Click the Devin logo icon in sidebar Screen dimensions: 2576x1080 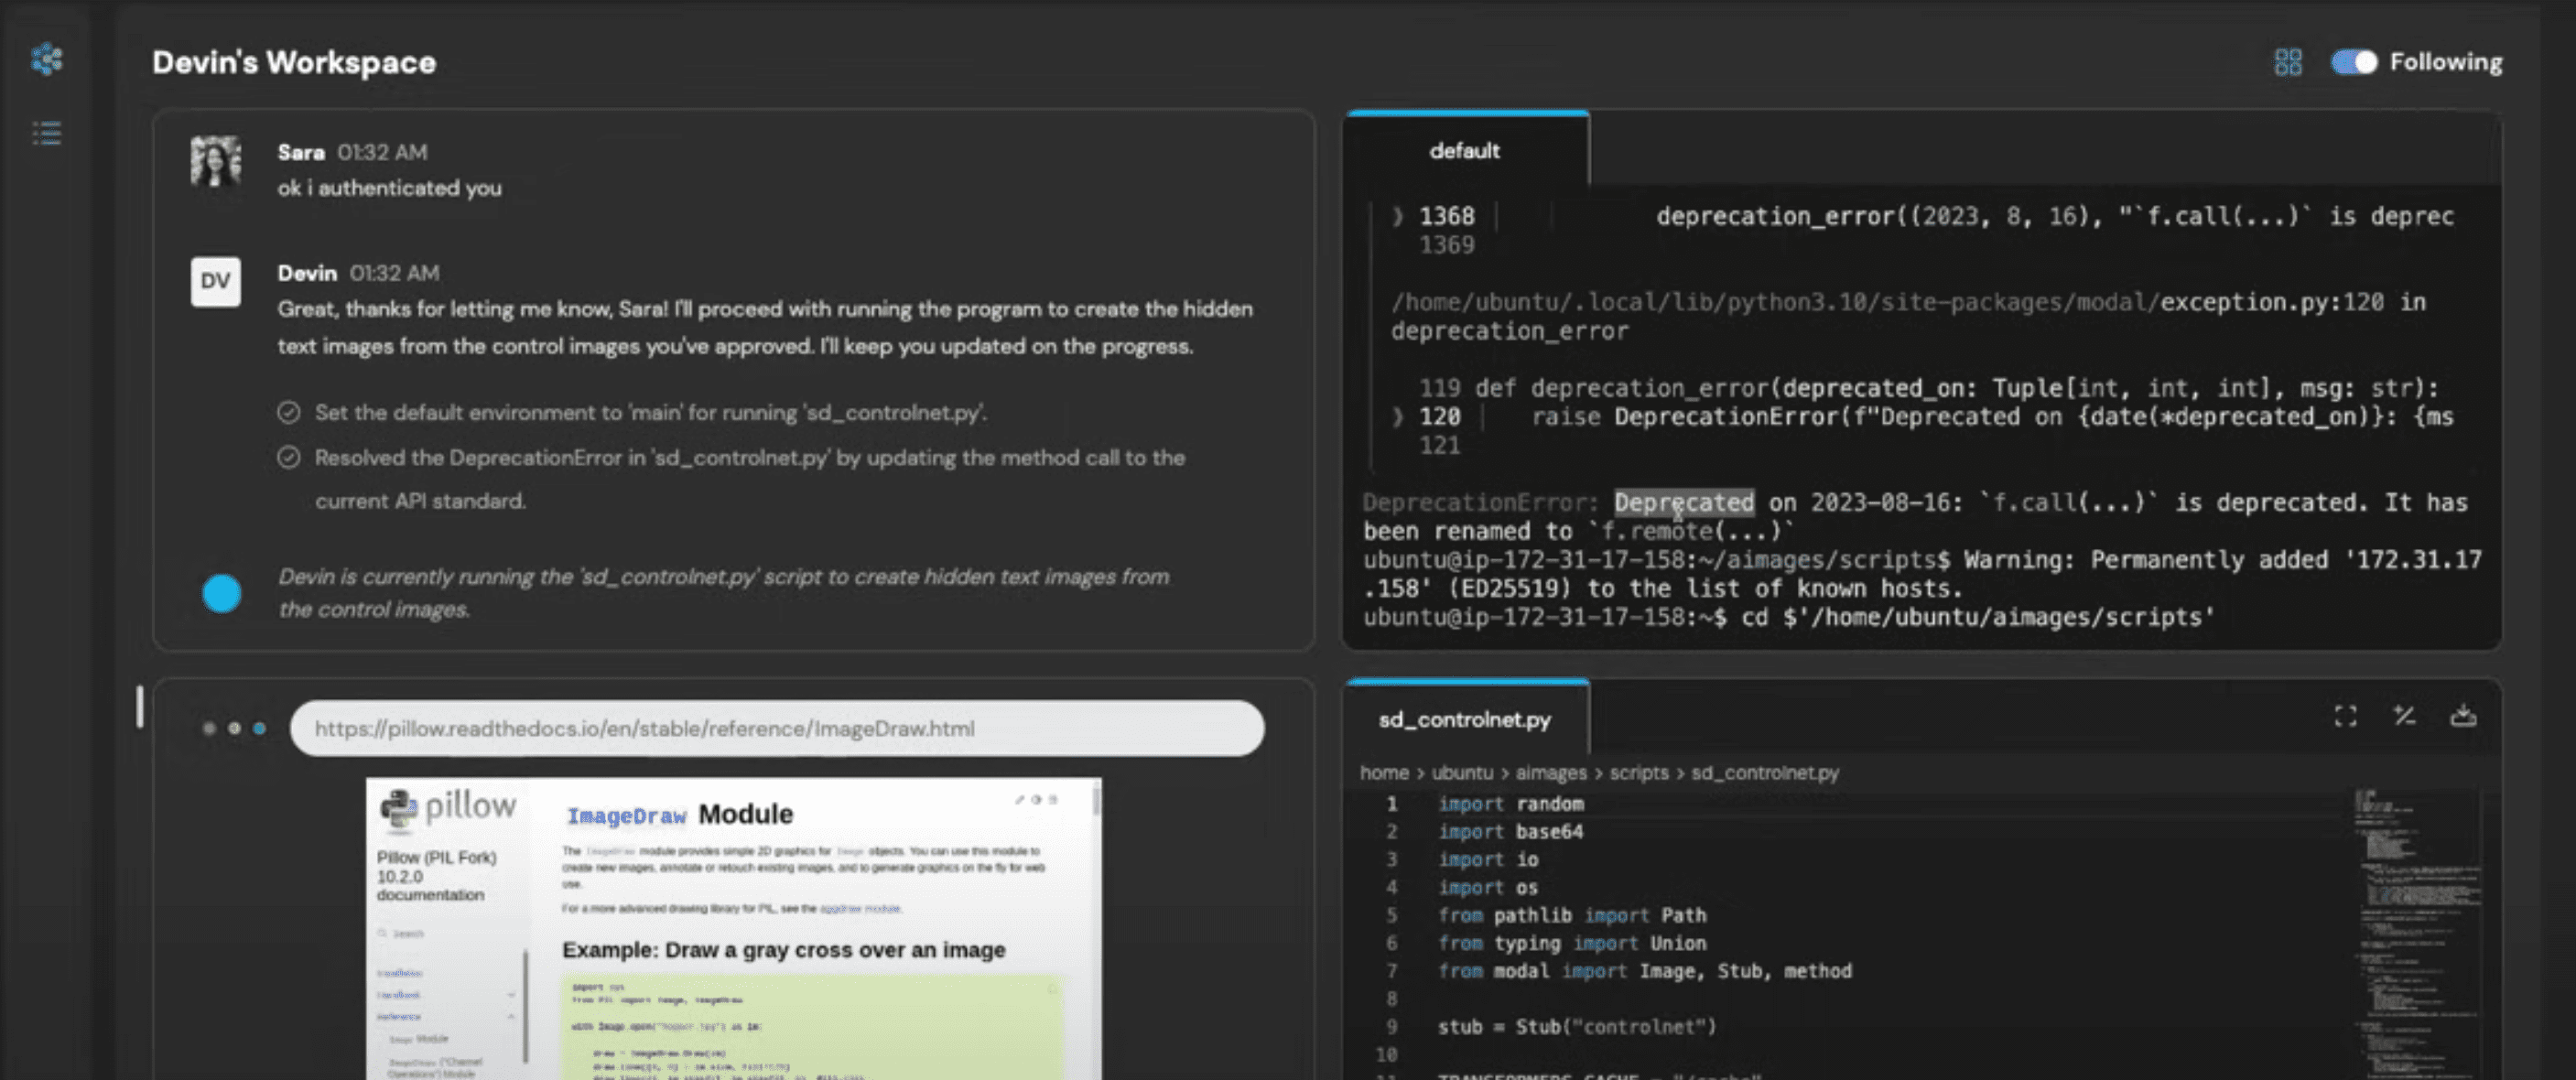coord(46,59)
